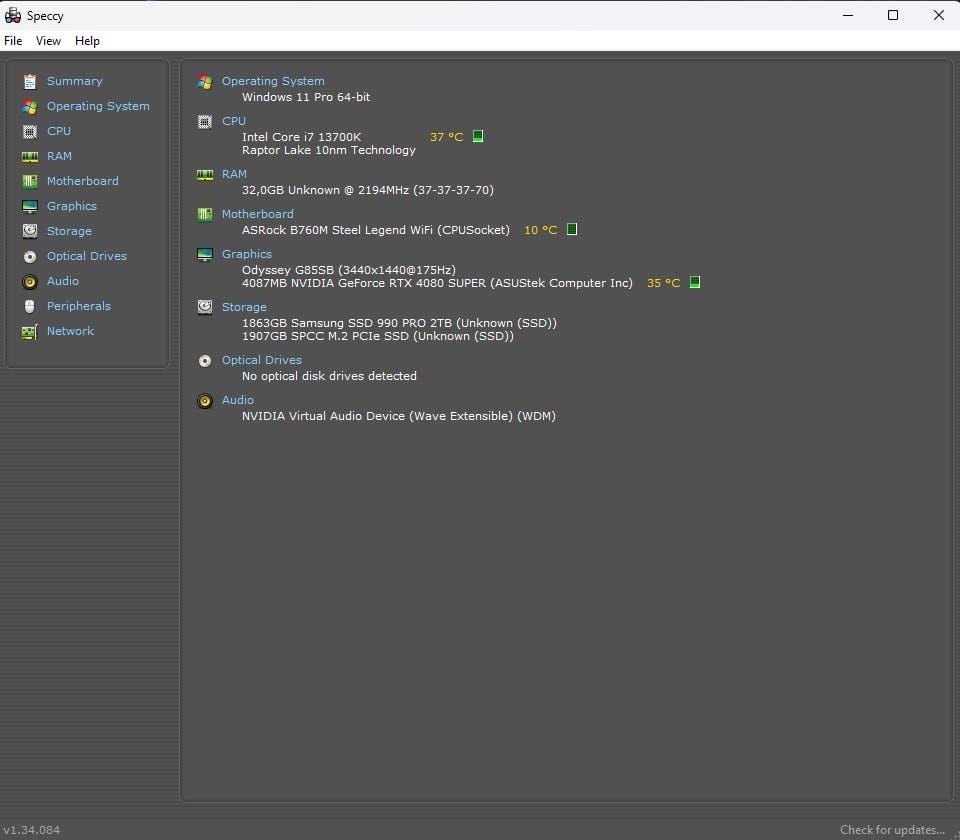The height and width of the screenshot is (840, 960).
Task: Click the Optical Drives heading in main panel
Action: point(261,360)
